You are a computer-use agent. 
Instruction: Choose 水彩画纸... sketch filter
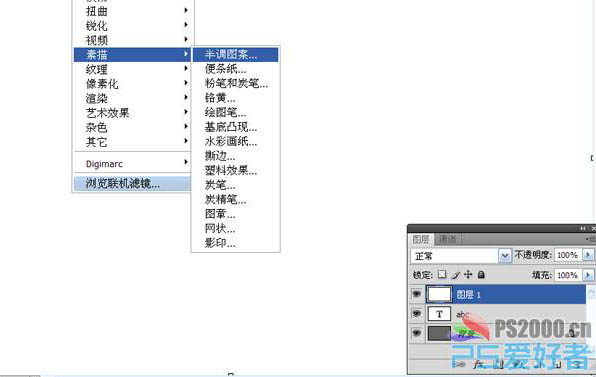point(236,141)
